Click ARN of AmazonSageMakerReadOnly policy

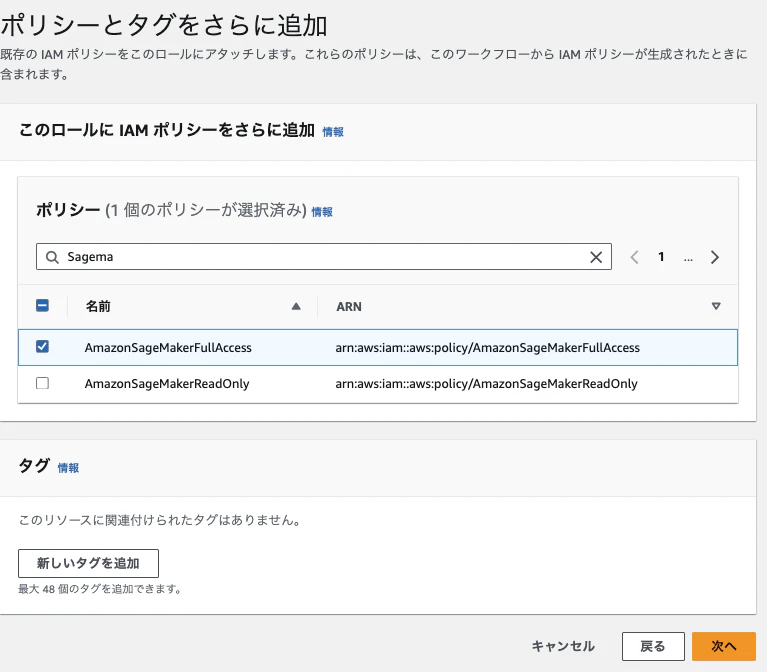coord(487,384)
